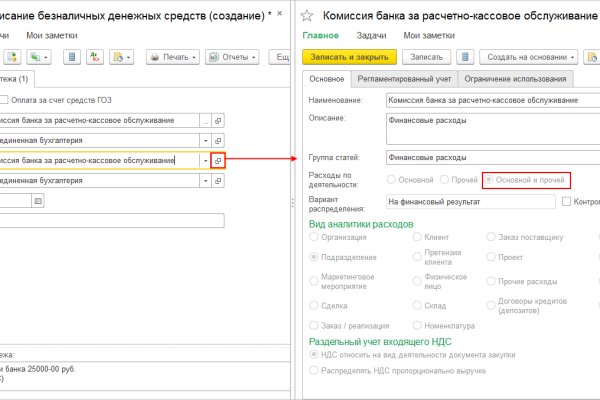600x400 pixels.
Task: Enable the Оплата за счет средств ГОЗ checkbox
Action: point(6,99)
